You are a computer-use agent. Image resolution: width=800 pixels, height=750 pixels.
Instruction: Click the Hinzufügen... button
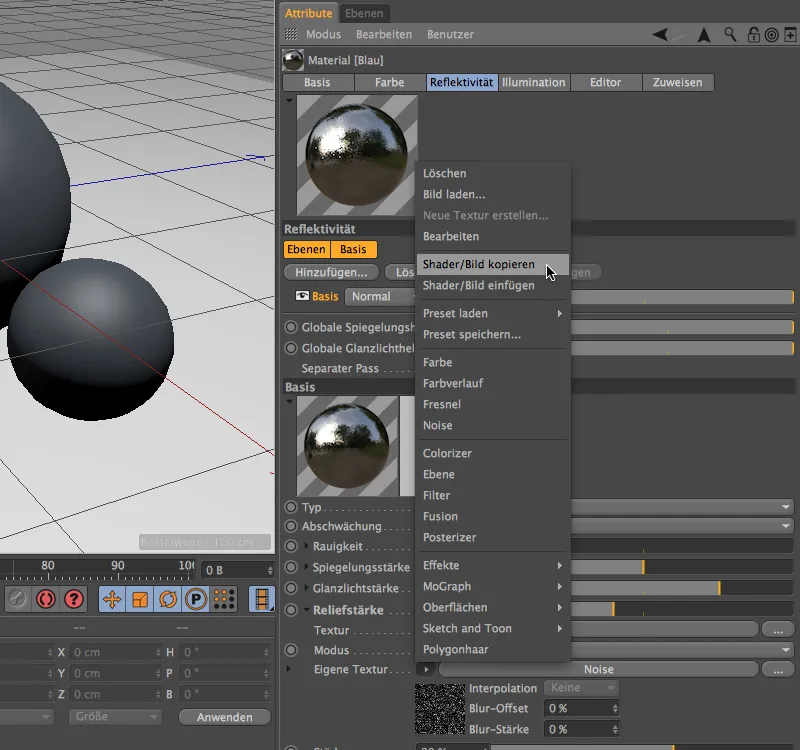[331, 272]
